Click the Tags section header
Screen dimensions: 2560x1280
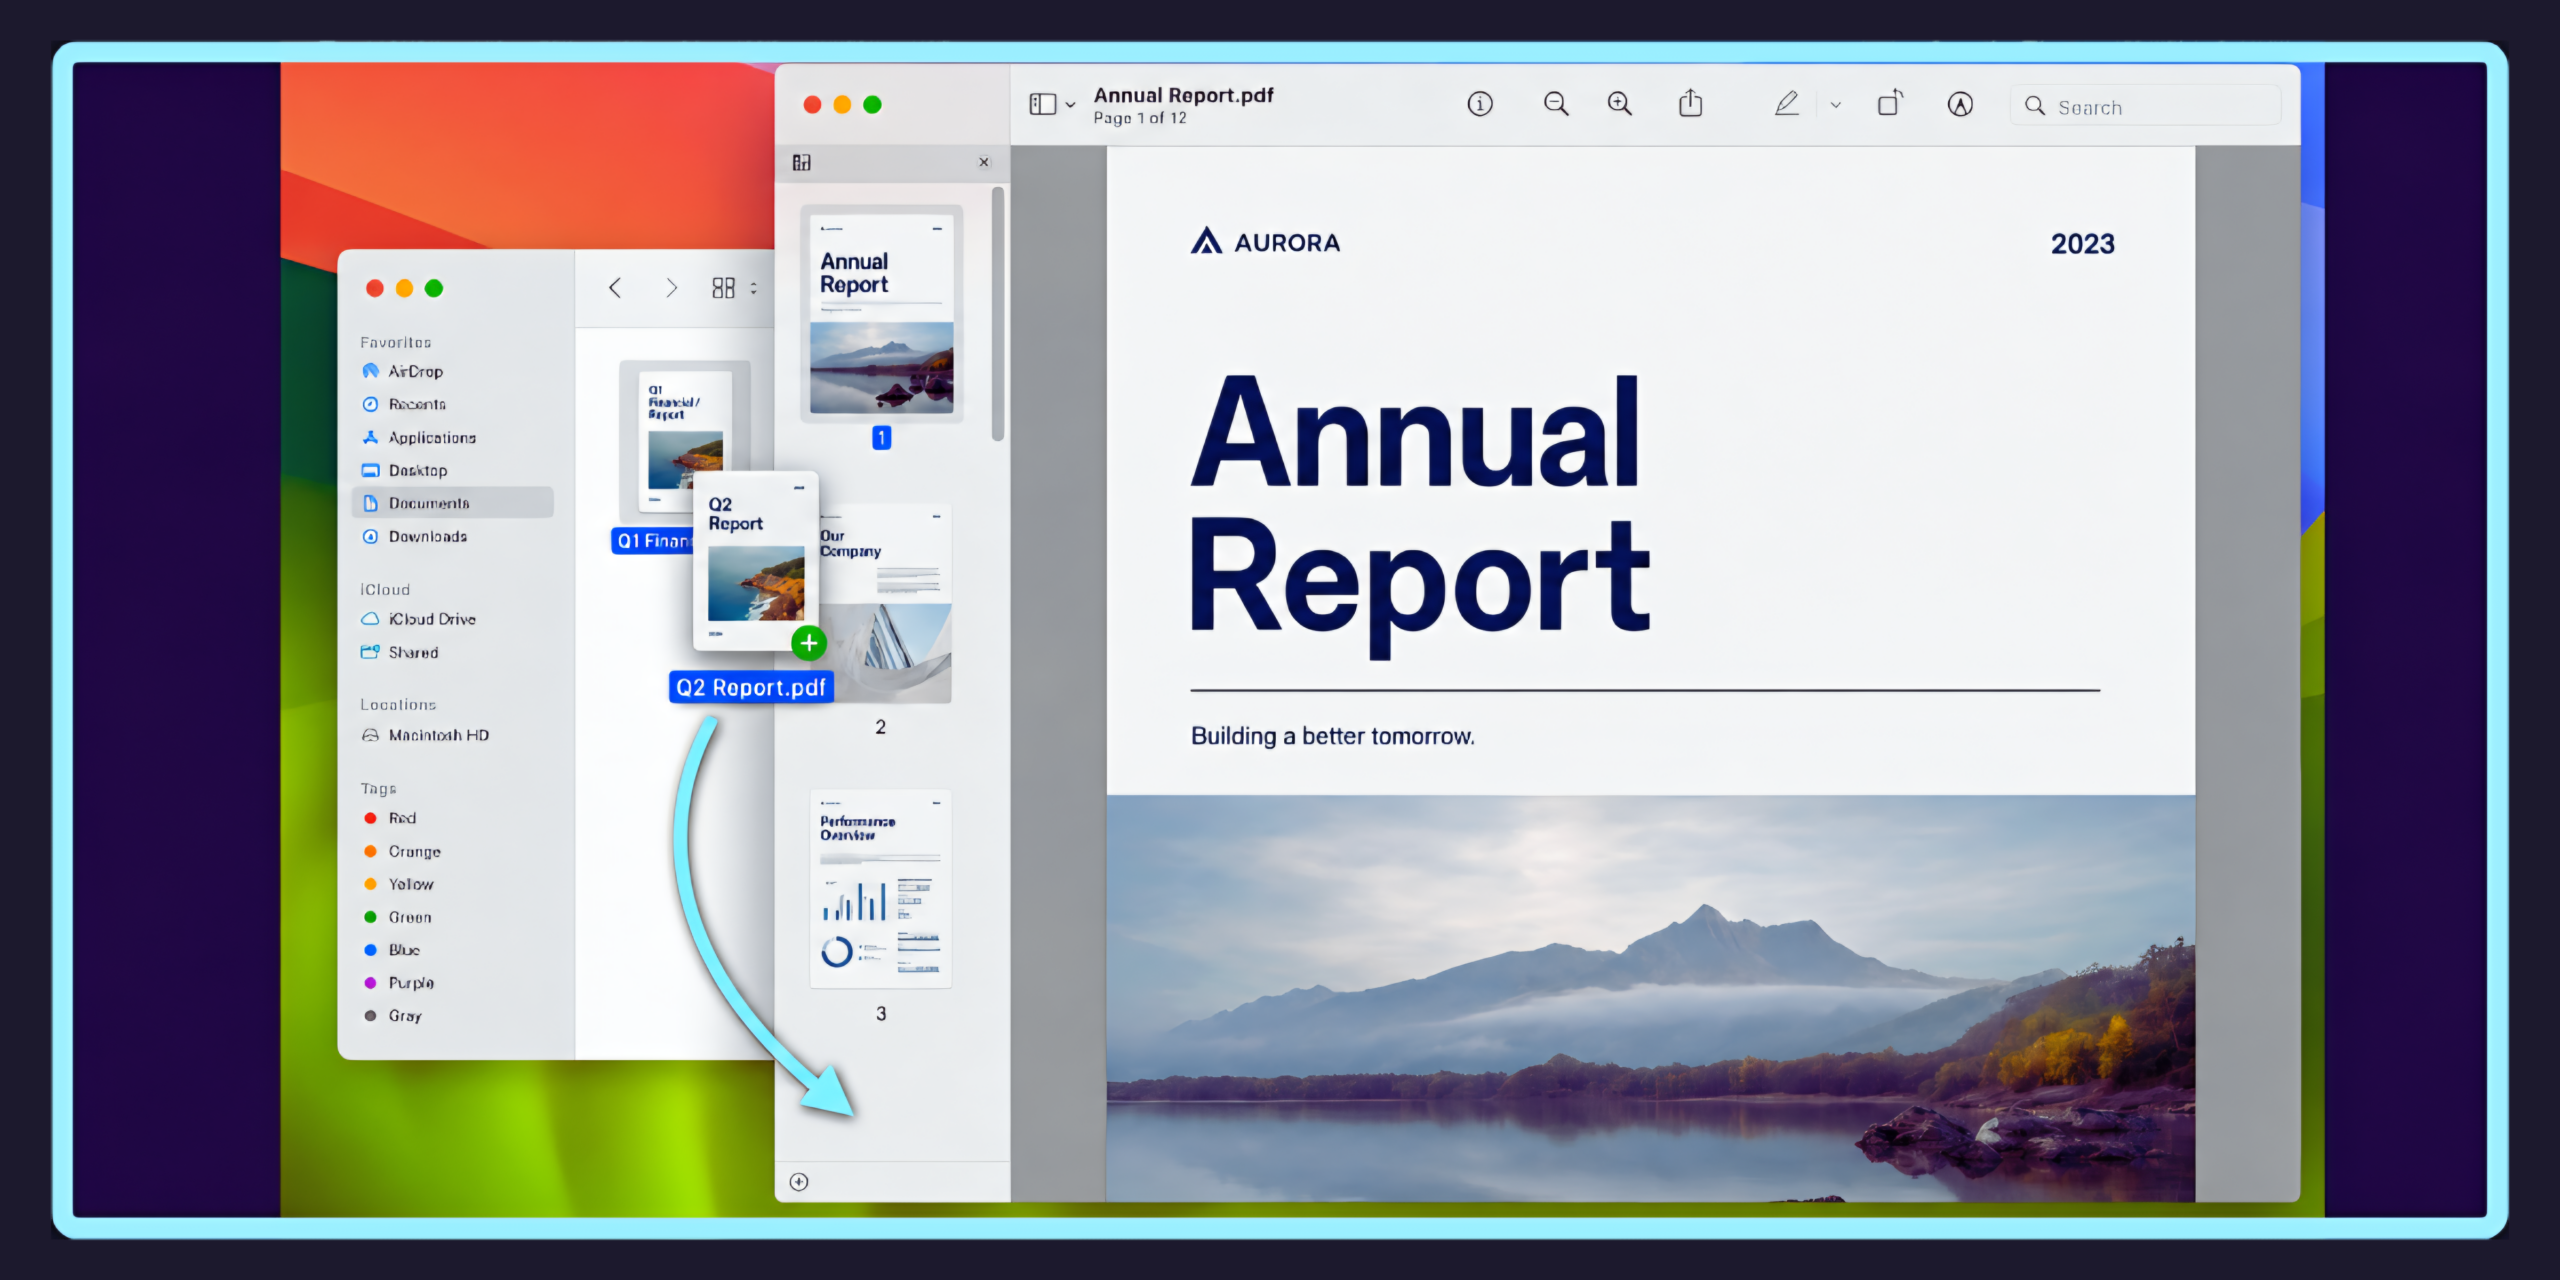click(378, 789)
